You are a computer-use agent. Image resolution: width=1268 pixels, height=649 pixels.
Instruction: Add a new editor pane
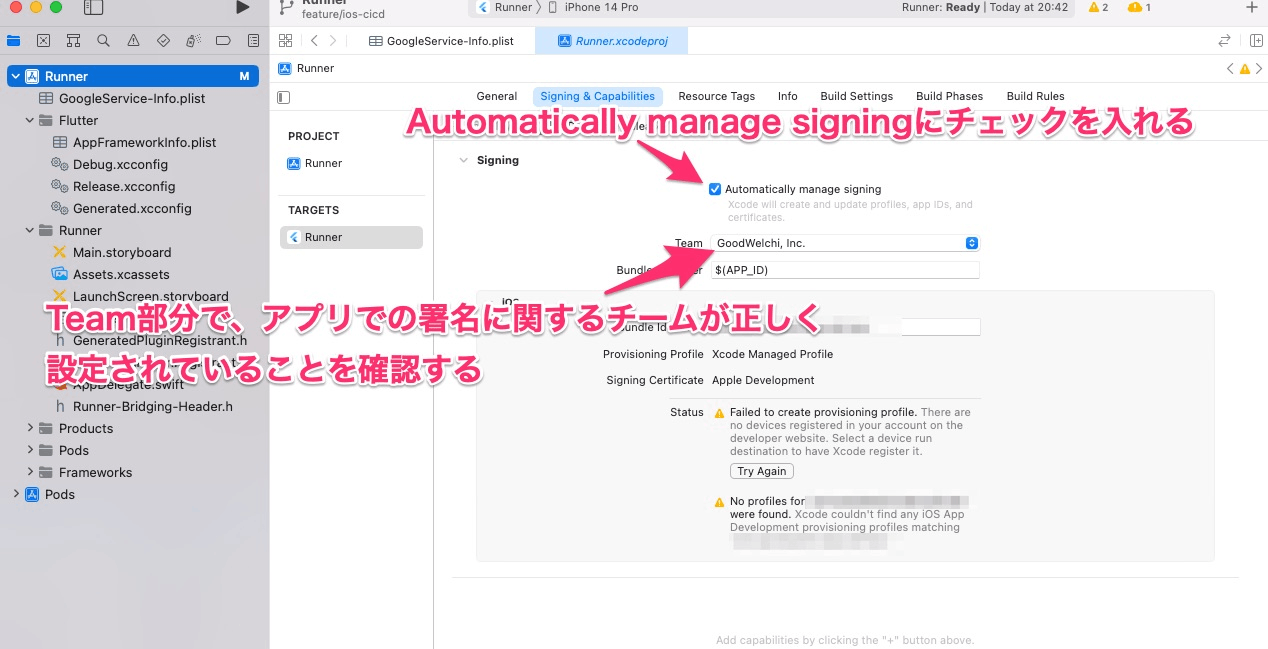click(x=1256, y=41)
